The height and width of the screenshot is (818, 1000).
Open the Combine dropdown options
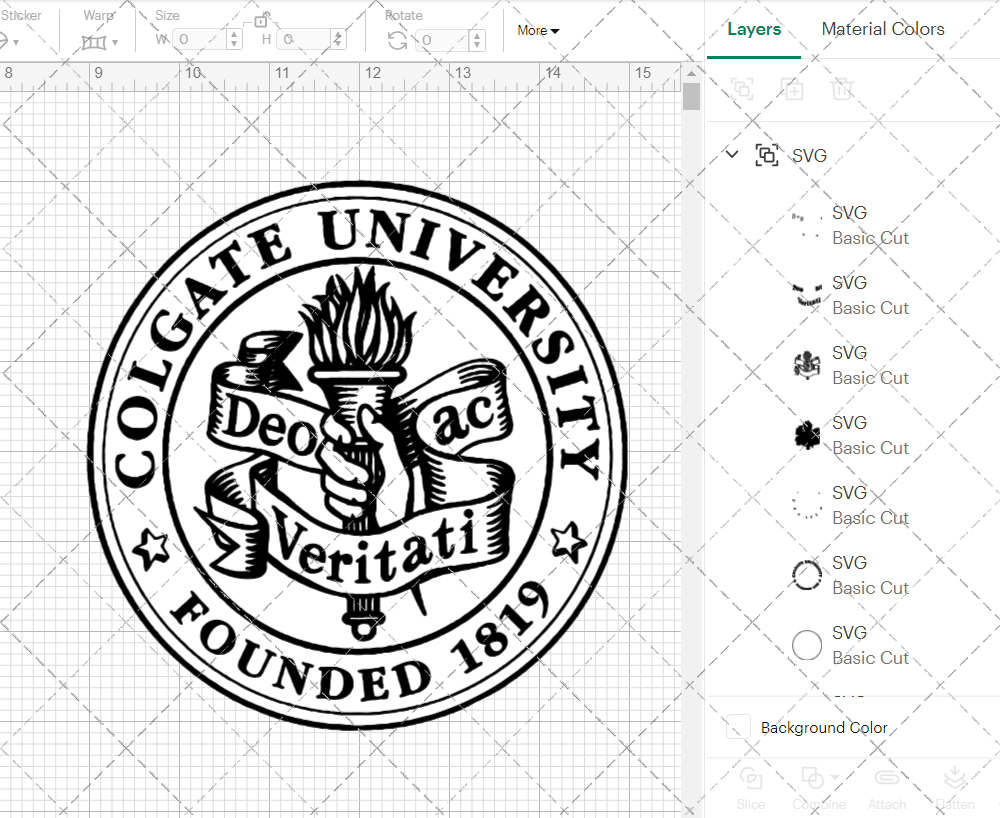835,777
